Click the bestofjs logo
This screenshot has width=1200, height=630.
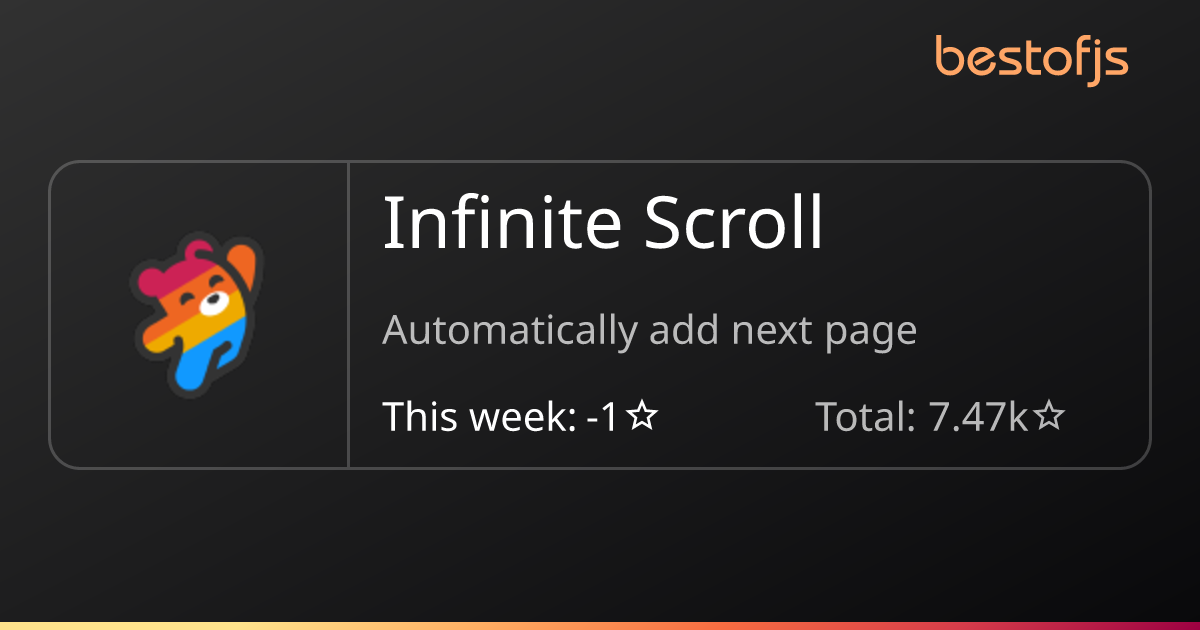point(1032,60)
